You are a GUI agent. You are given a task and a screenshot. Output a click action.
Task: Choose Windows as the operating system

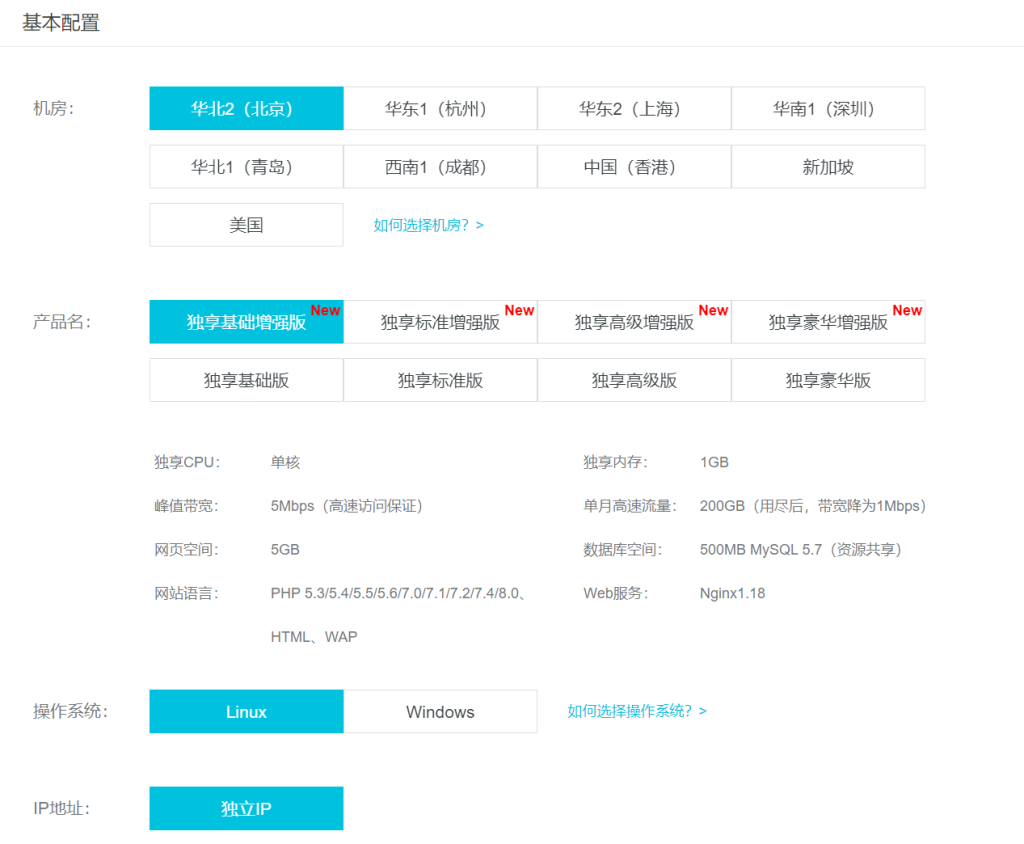click(x=440, y=712)
